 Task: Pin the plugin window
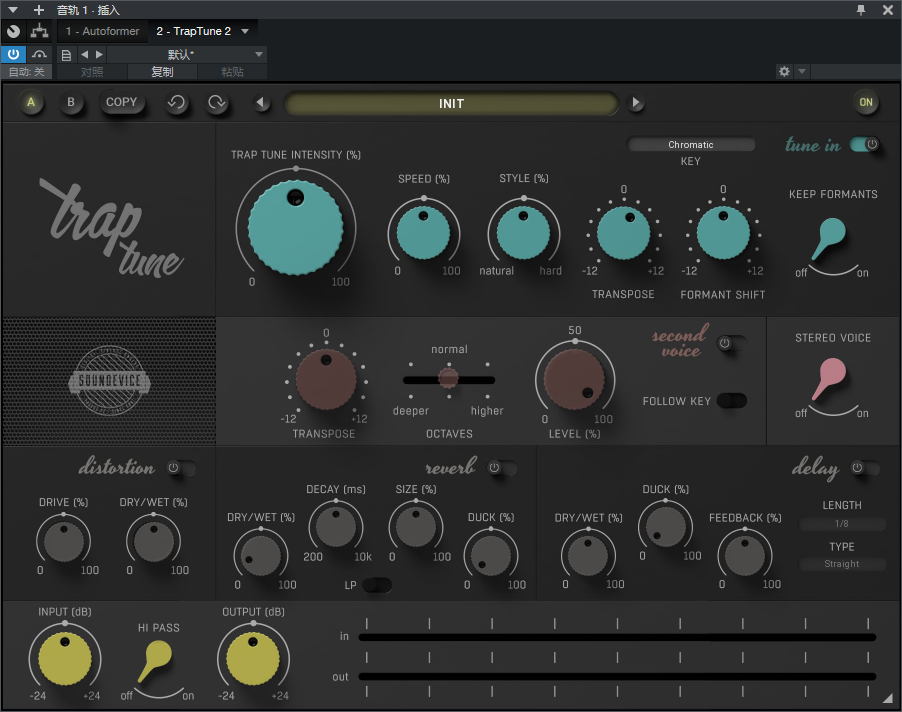pos(861,10)
